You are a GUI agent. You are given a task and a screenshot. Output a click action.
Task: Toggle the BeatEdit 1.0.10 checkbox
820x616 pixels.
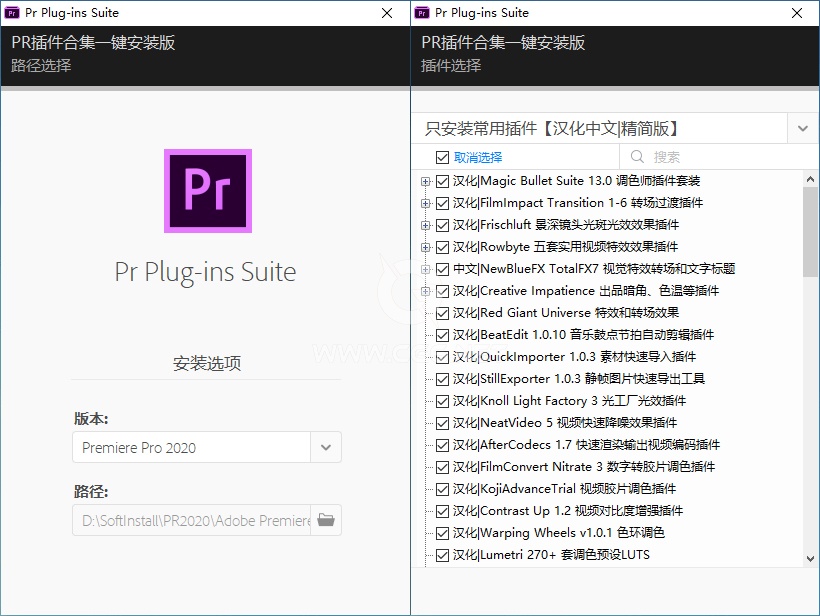click(x=442, y=335)
